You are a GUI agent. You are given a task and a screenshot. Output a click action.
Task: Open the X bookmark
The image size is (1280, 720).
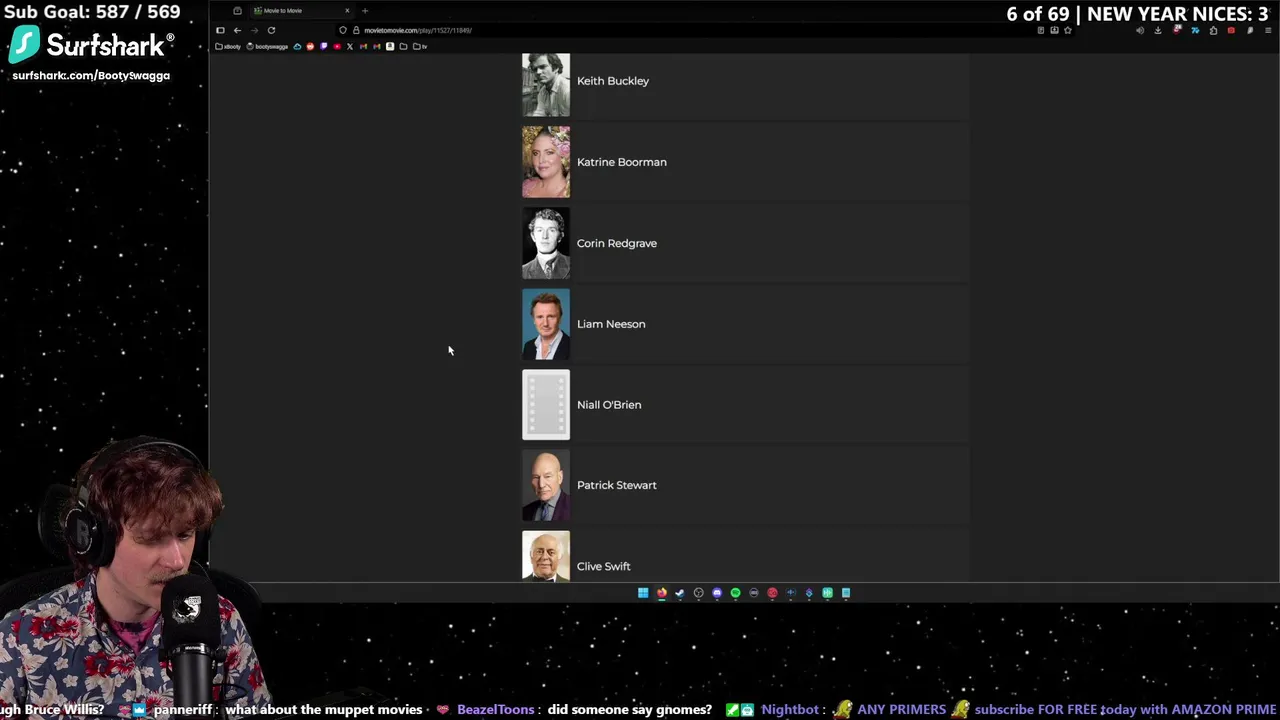click(x=350, y=46)
